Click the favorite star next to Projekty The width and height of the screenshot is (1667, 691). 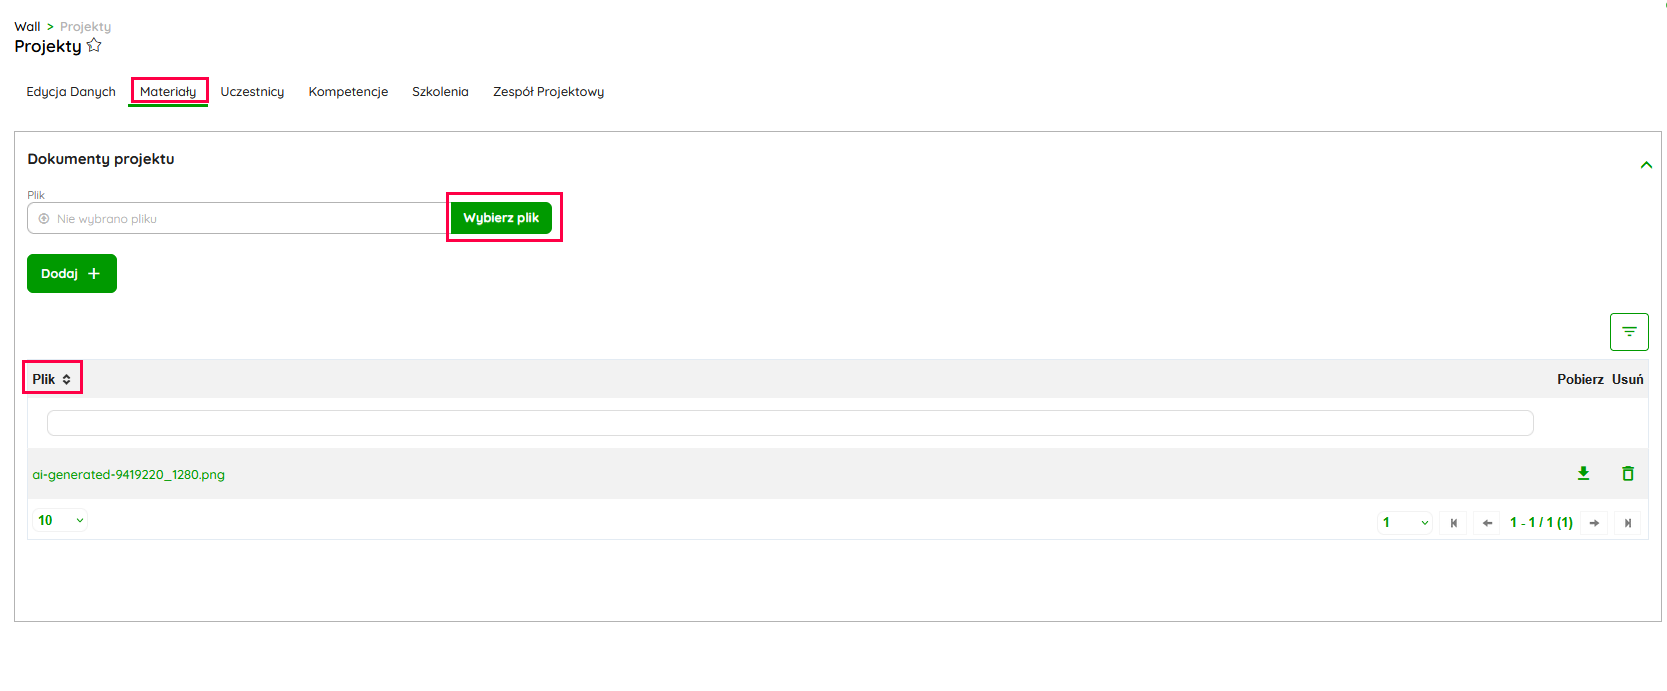(x=94, y=45)
